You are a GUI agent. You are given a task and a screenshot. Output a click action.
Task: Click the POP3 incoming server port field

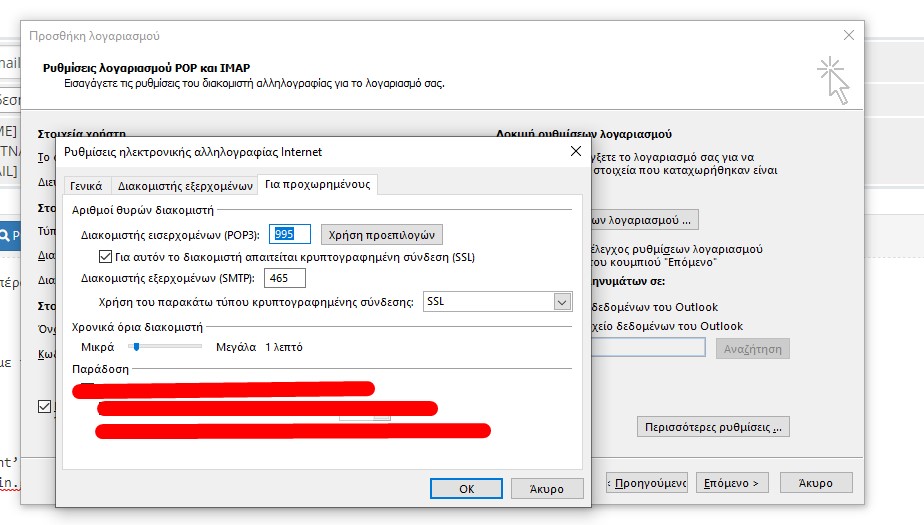click(x=290, y=234)
